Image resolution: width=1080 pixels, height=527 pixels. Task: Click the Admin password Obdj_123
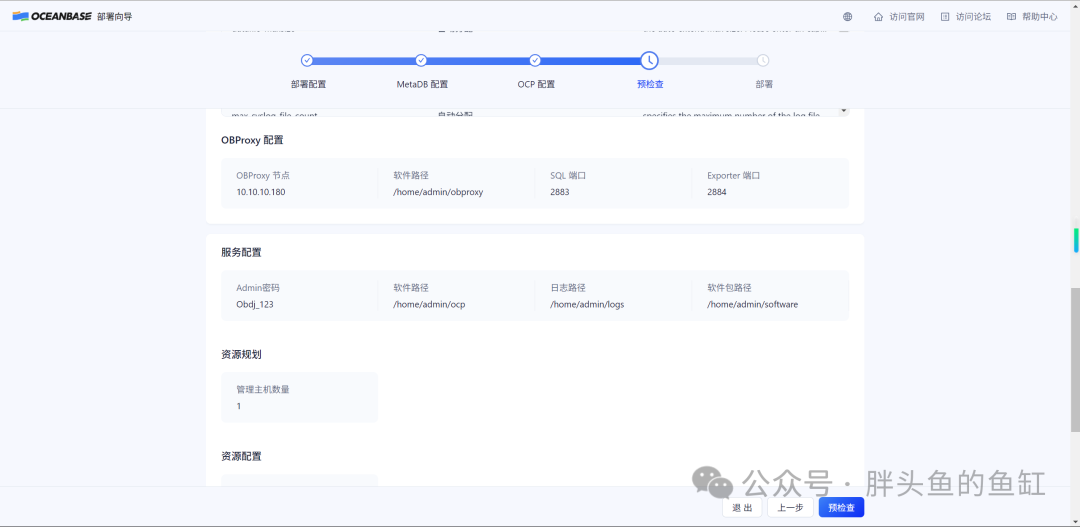tap(255, 304)
